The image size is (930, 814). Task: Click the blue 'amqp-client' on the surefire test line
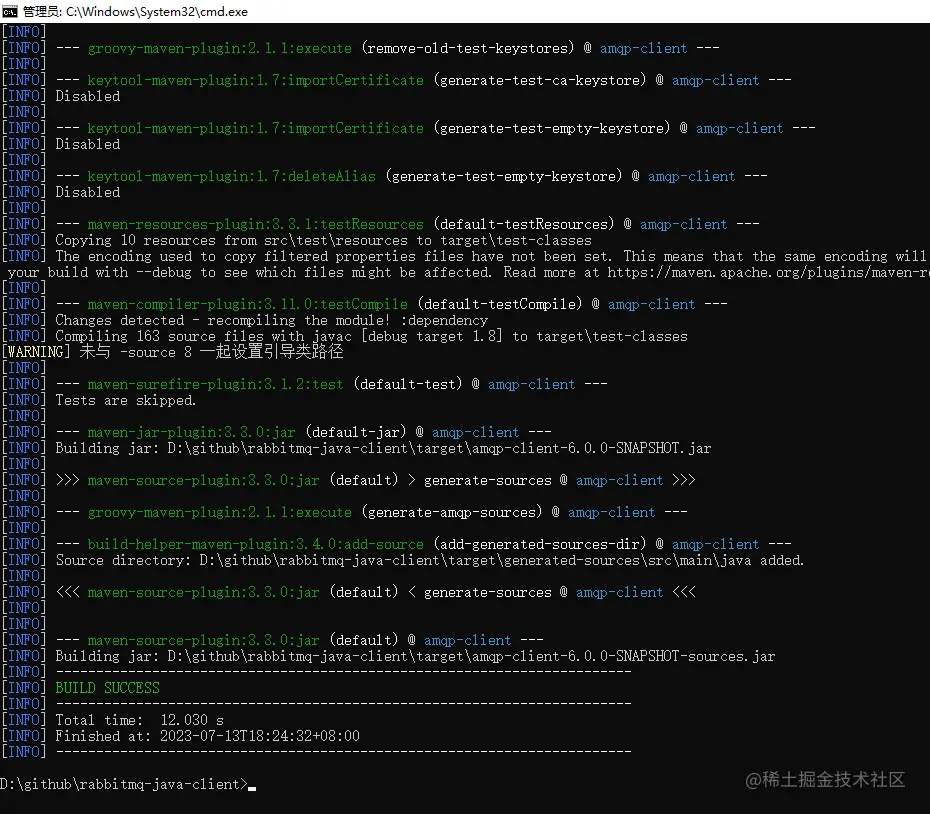click(x=531, y=384)
